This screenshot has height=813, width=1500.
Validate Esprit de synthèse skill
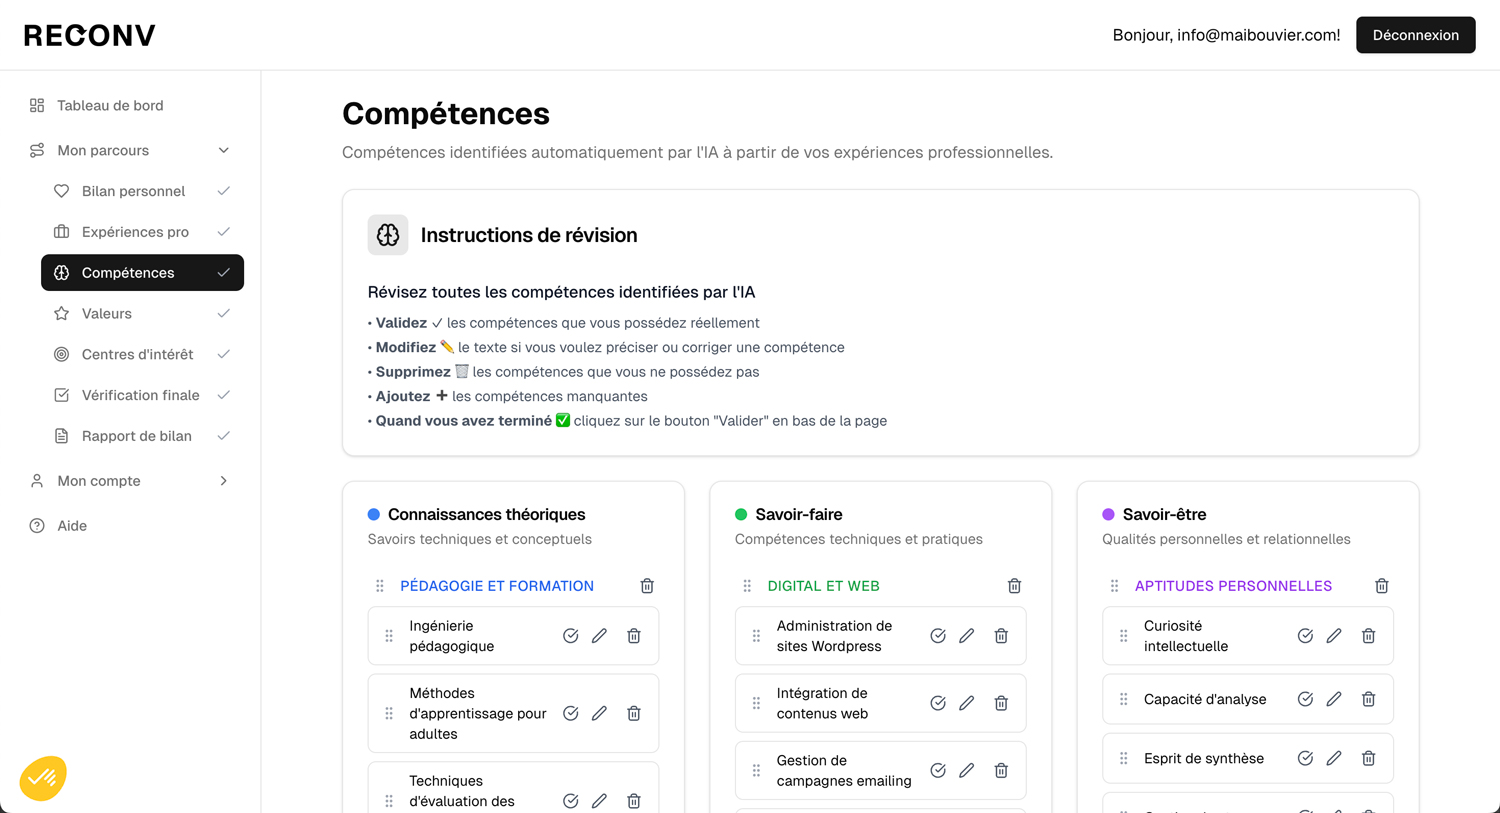coord(1305,759)
